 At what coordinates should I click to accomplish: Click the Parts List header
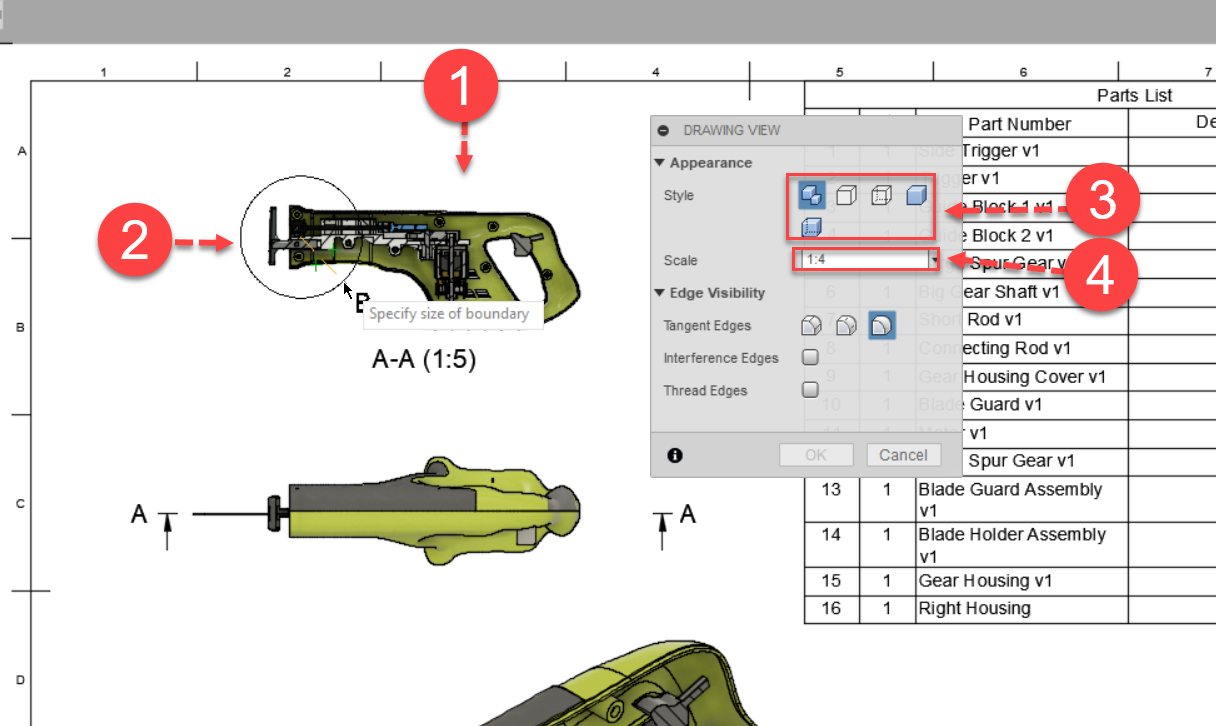(1135, 95)
